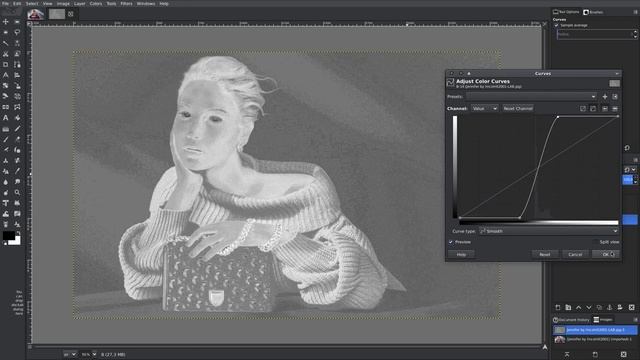Open the ruler unit dropdown in status bar

pyautogui.click(x=69, y=354)
